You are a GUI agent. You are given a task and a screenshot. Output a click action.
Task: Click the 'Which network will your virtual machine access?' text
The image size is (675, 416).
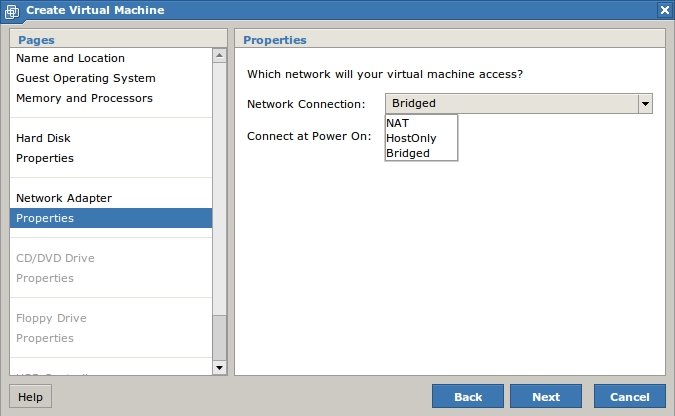pyautogui.click(x=385, y=74)
